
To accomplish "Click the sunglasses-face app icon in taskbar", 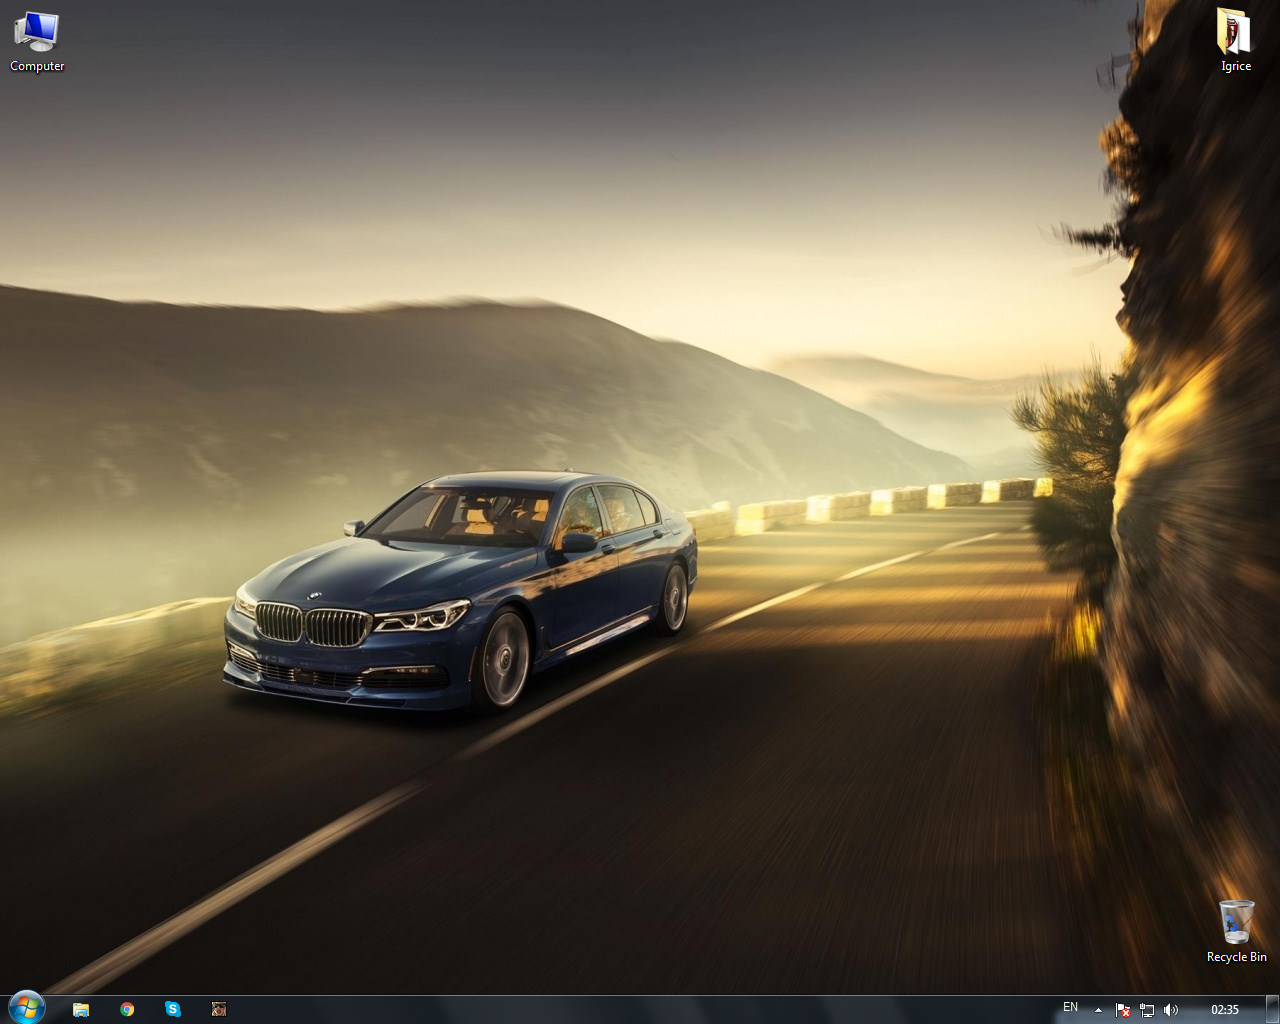I will 219,1009.
